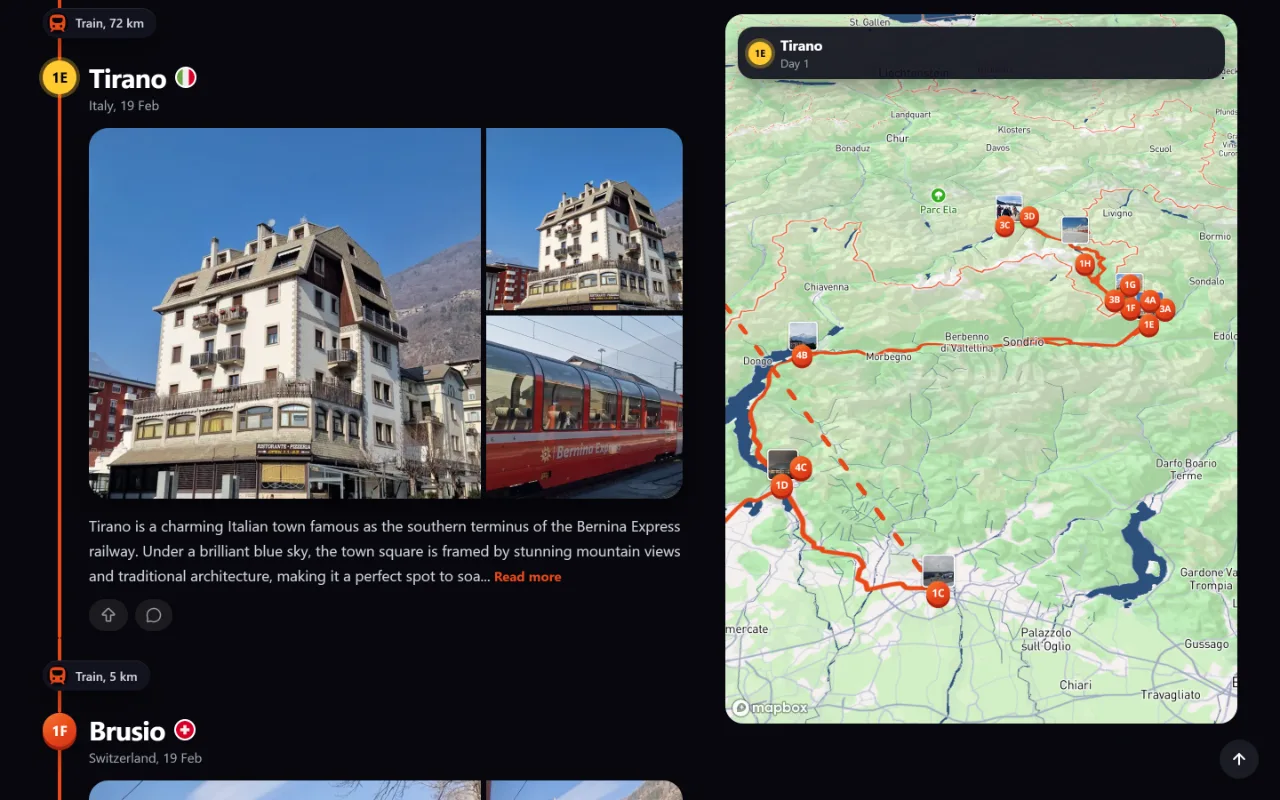
Task: Open the map photo thumbnail above marker 4B
Action: (x=803, y=335)
